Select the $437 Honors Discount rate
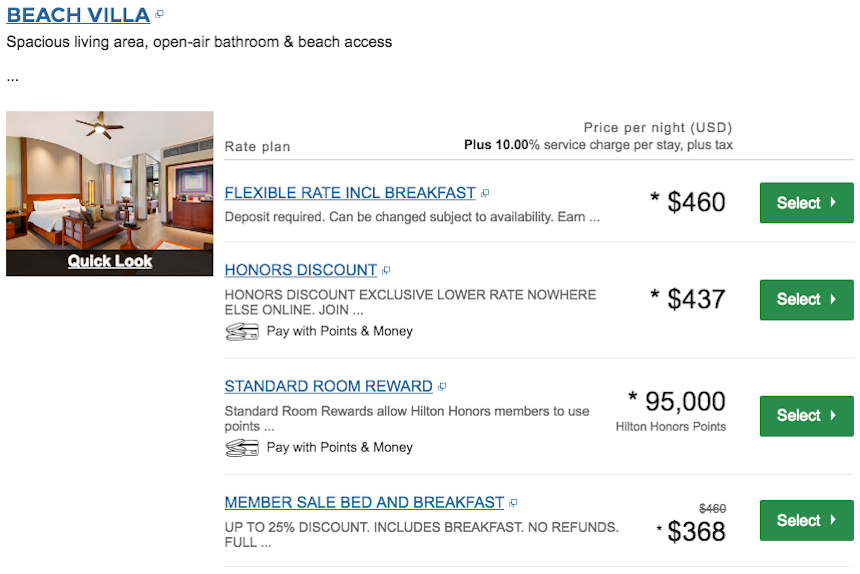This screenshot has width=860, height=574. click(x=806, y=299)
